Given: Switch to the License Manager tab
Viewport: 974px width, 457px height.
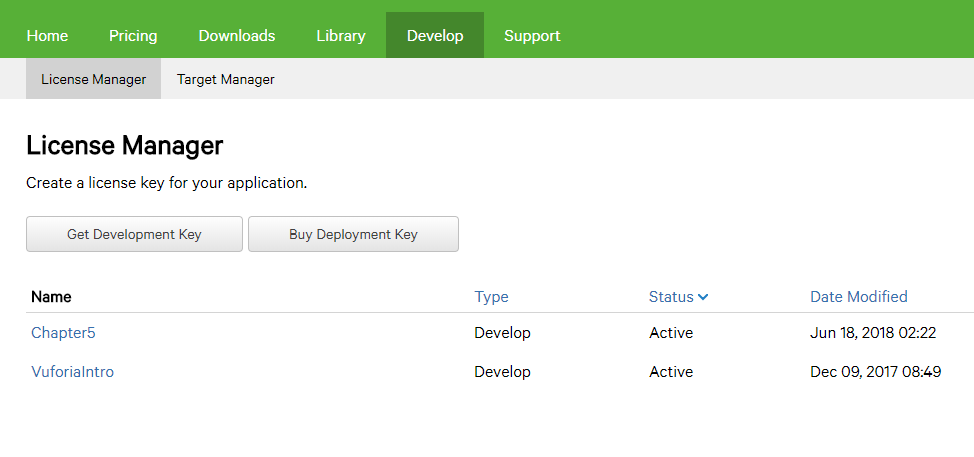Looking at the screenshot, I should click(93, 79).
